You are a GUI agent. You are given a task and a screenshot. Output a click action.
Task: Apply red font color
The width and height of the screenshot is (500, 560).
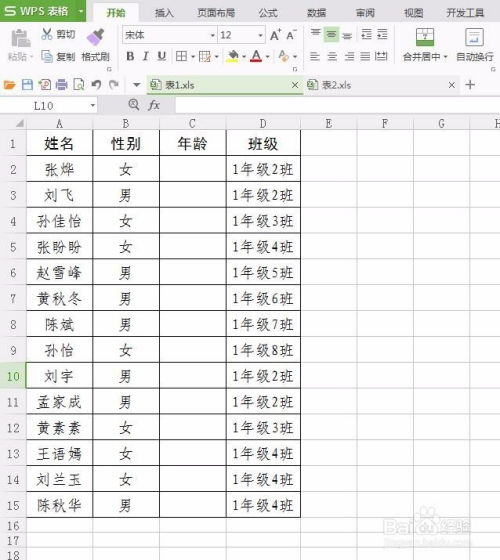tap(256, 56)
